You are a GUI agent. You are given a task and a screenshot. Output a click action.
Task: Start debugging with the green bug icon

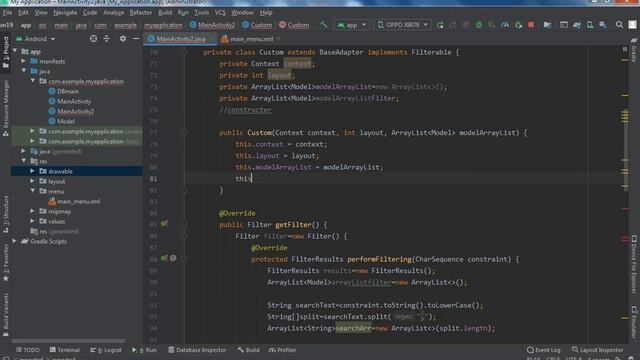coord(479,25)
